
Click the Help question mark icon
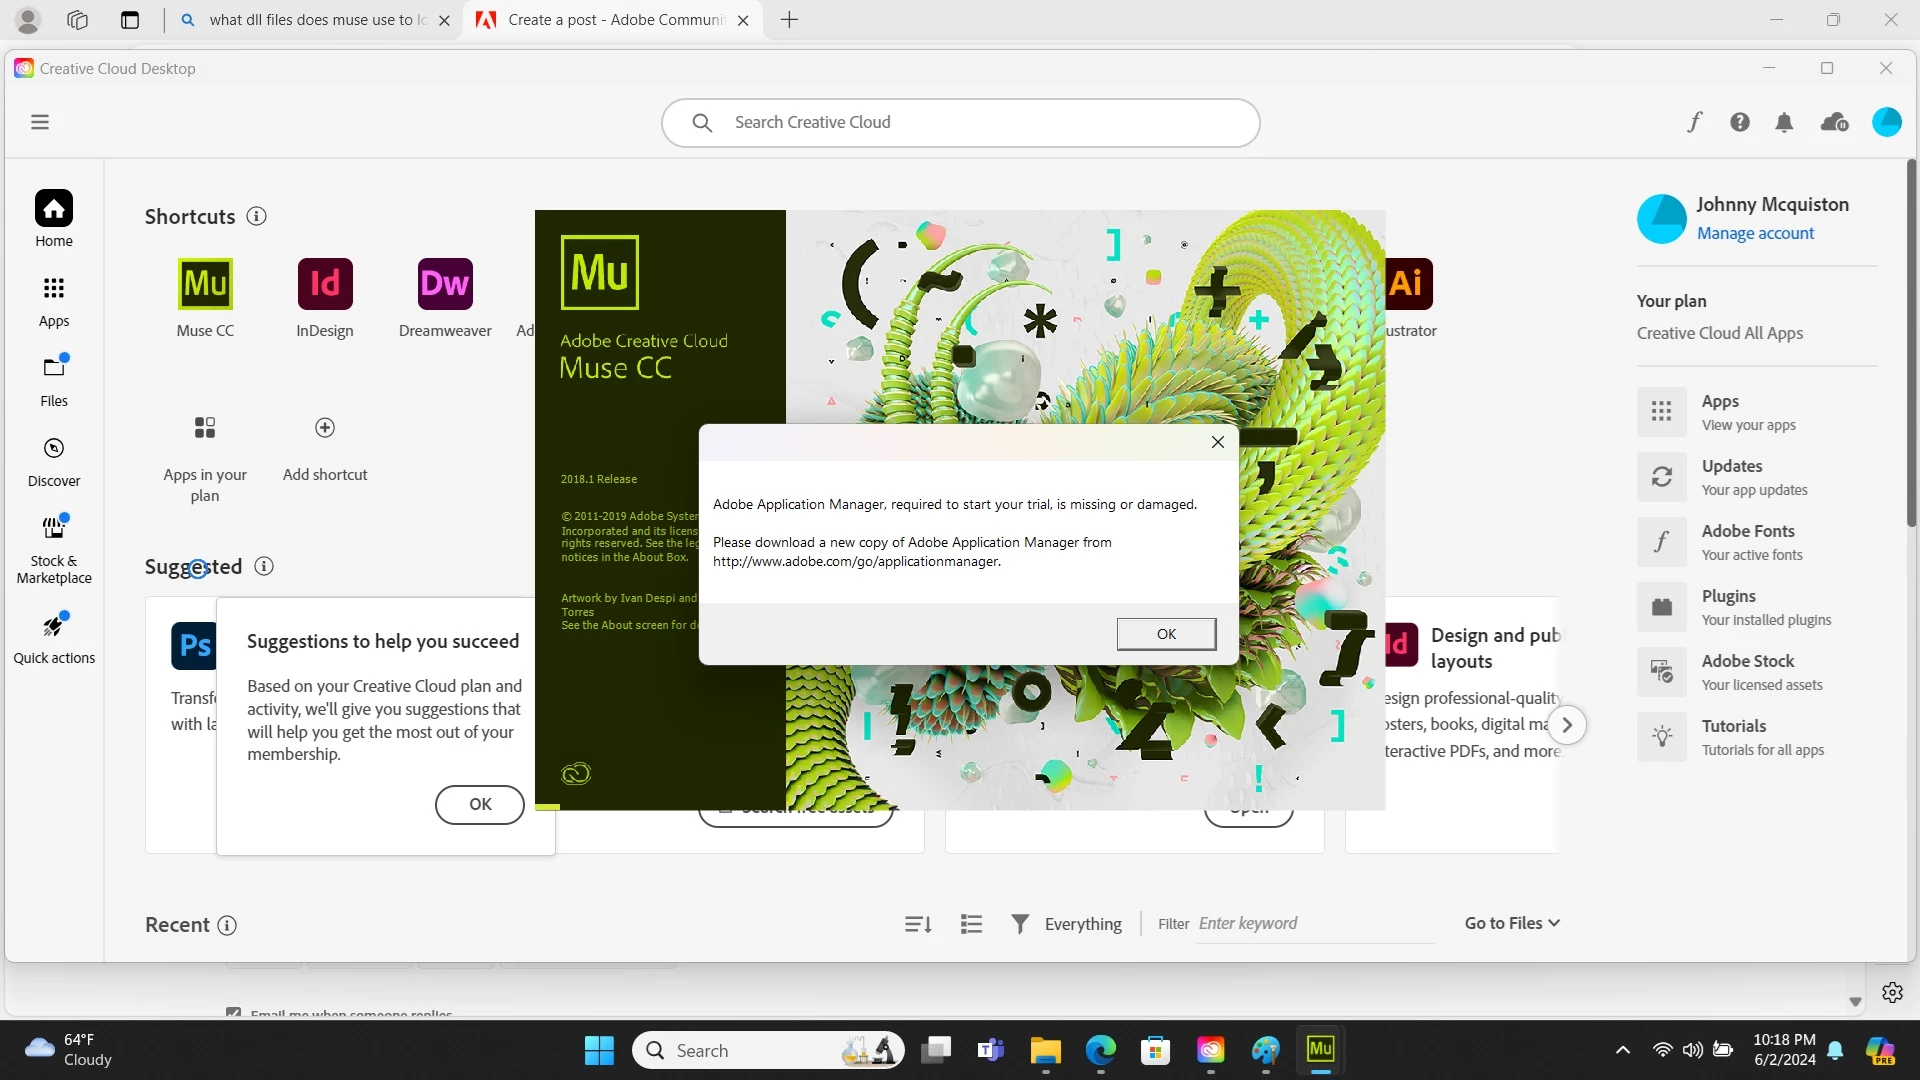tap(1740, 122)
